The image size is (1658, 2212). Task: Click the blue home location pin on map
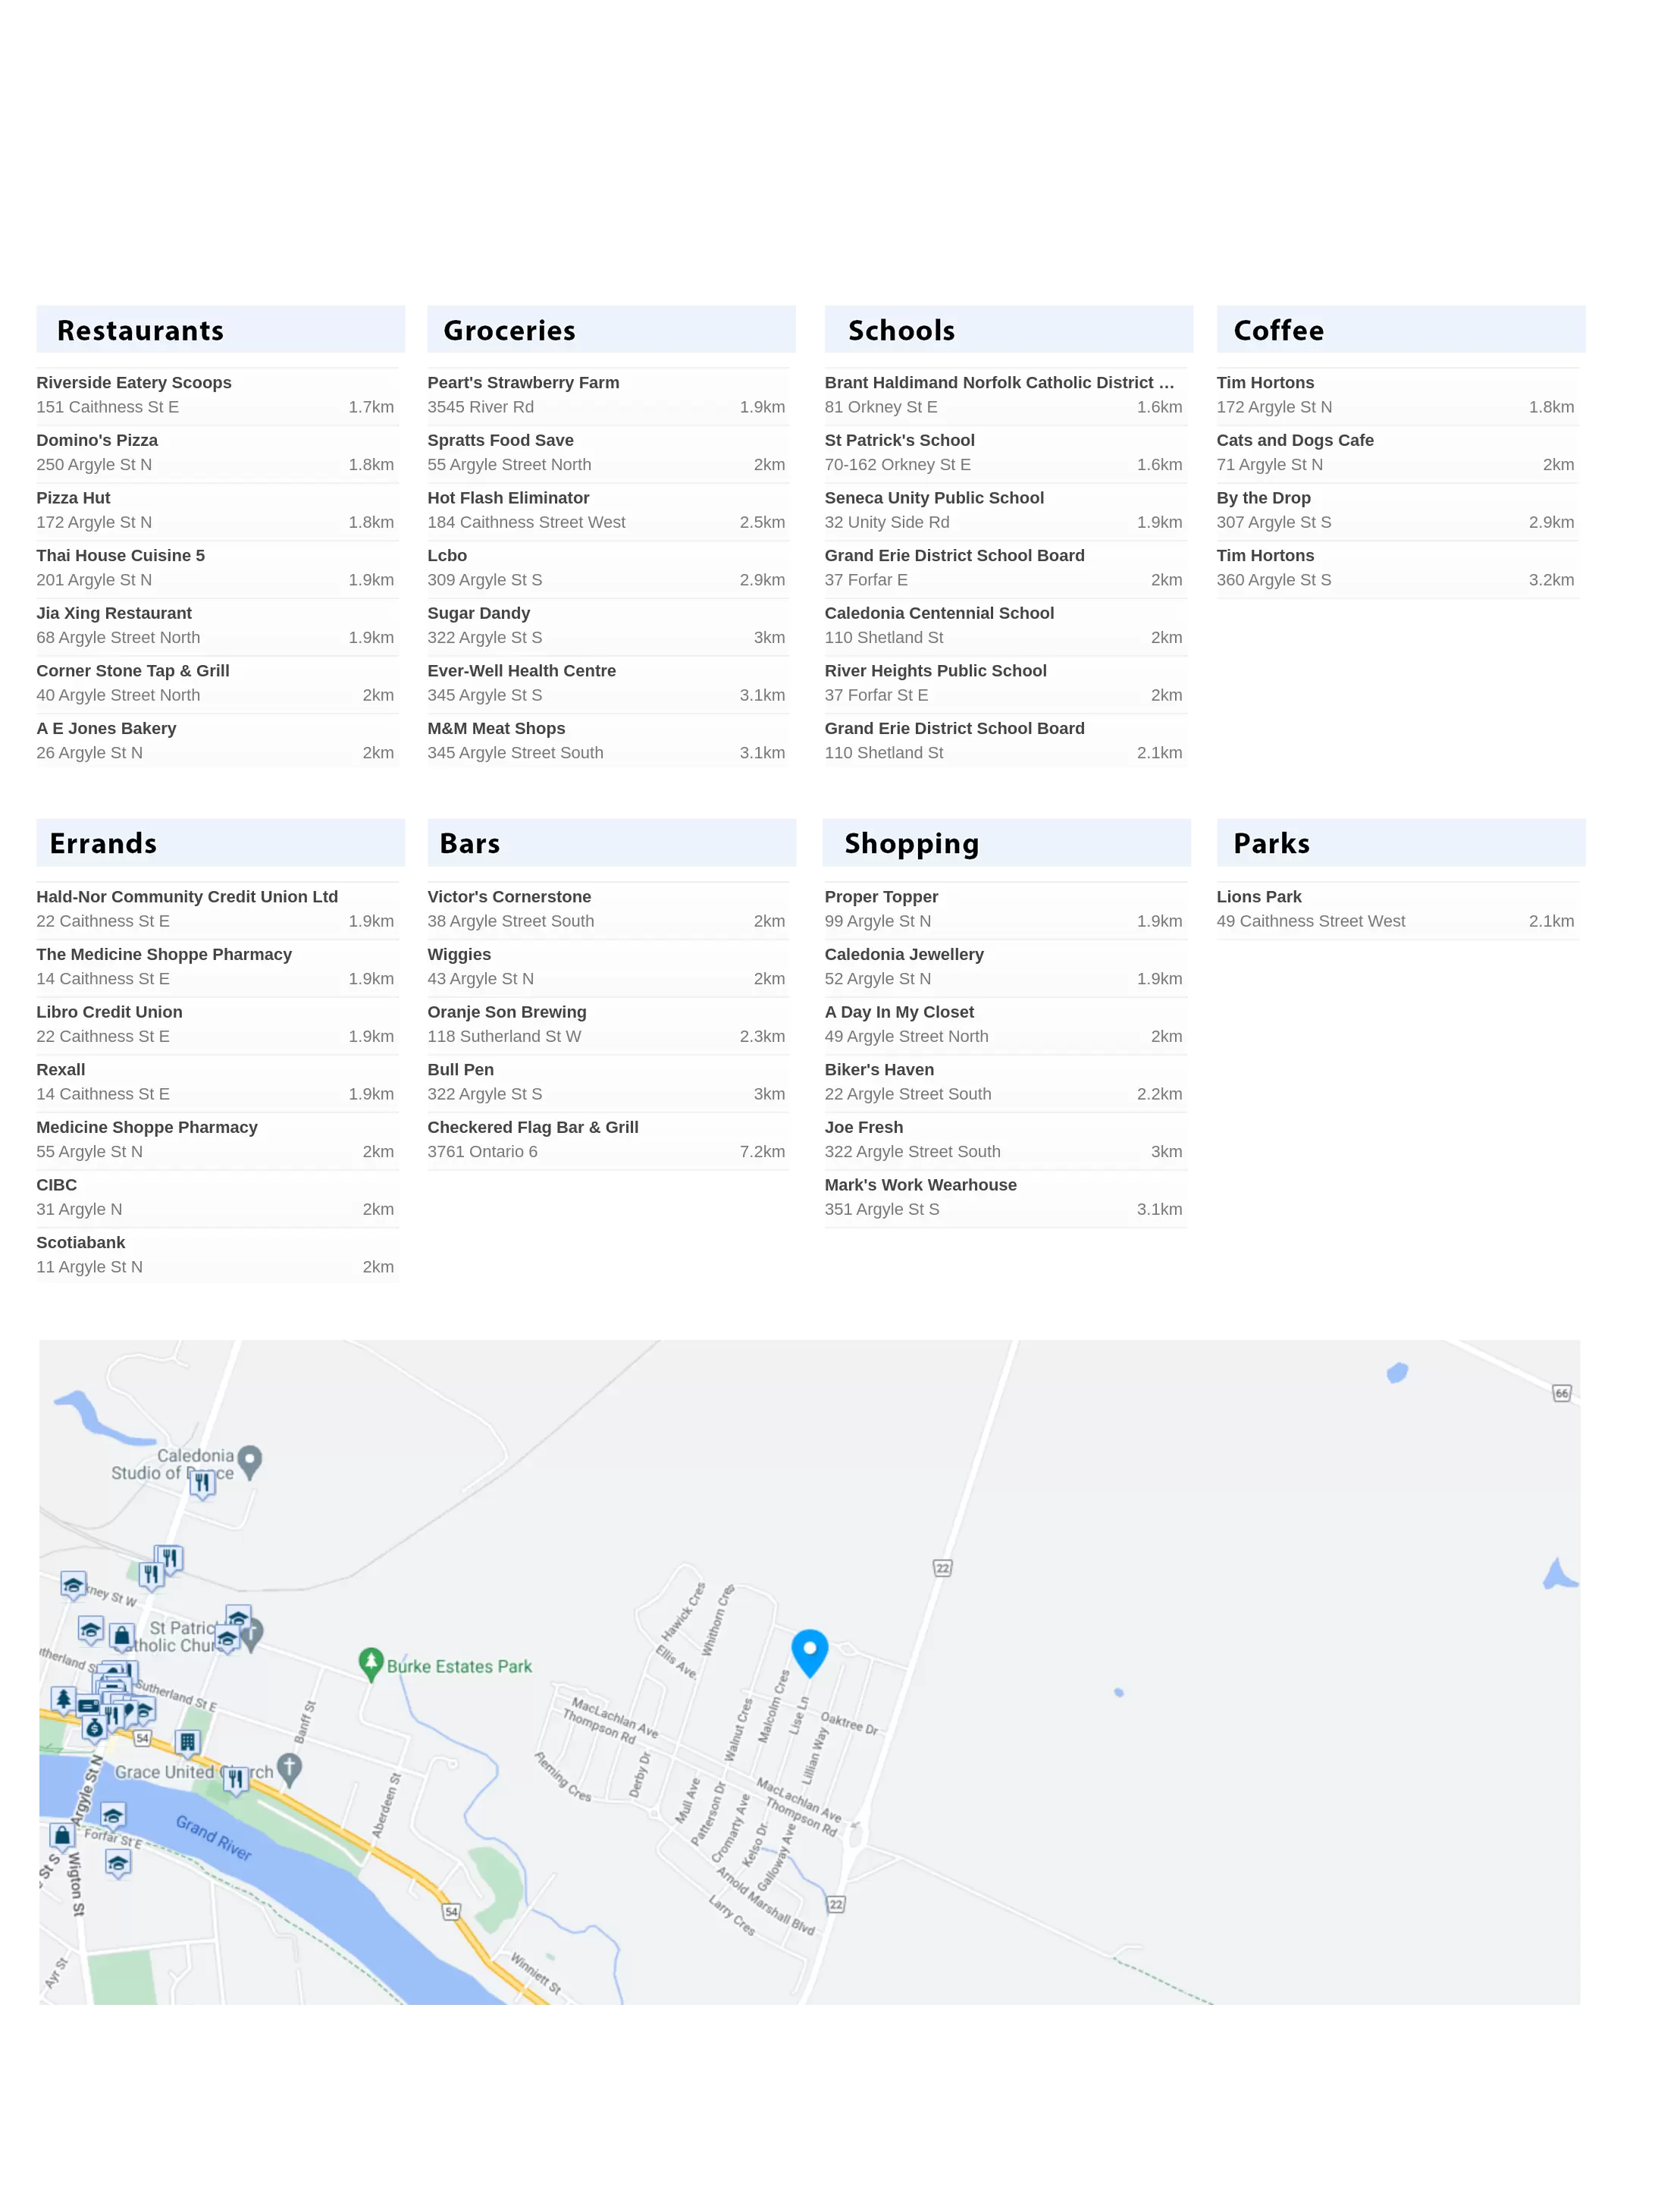pos(809,1651)
